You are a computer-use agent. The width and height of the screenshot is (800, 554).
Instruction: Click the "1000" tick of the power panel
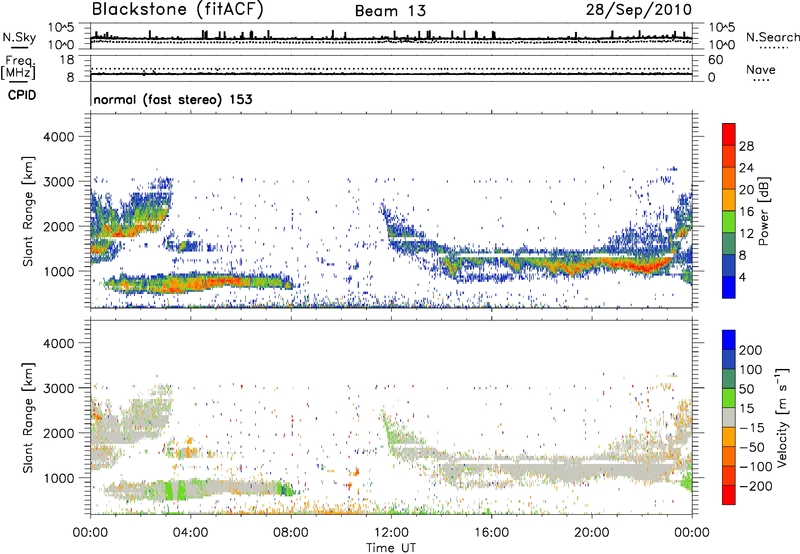(x=58, y=271)
